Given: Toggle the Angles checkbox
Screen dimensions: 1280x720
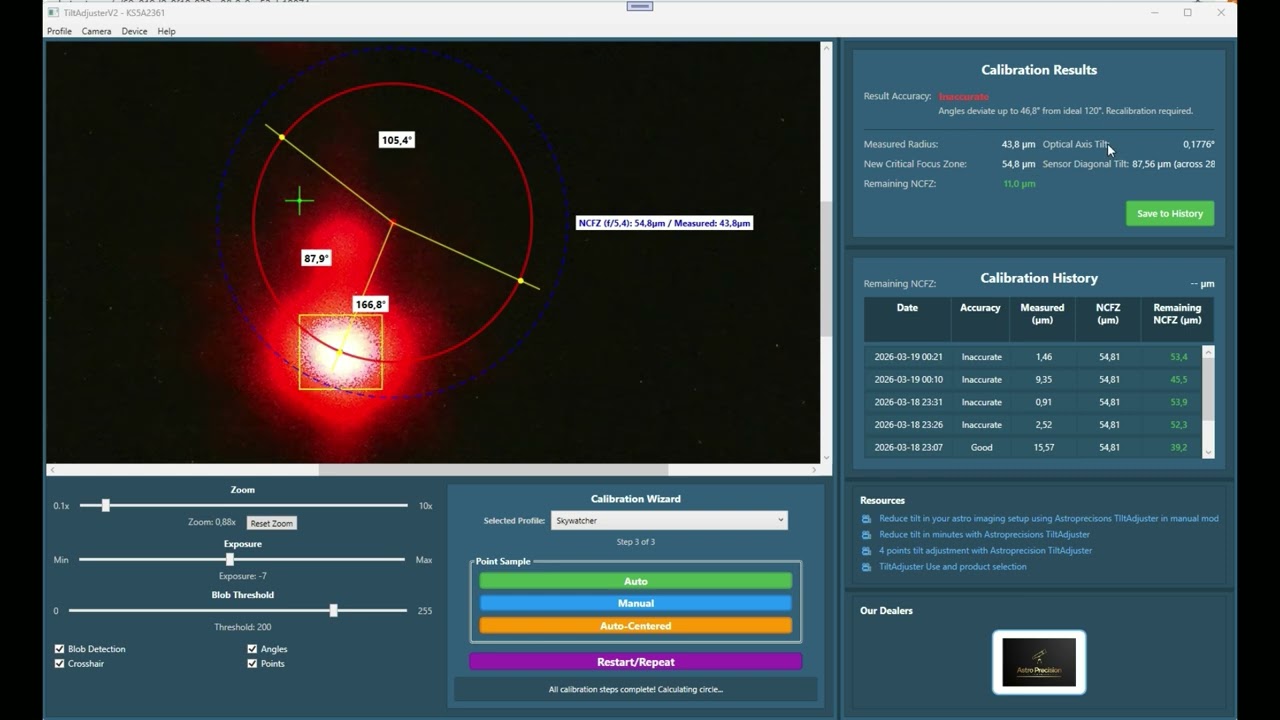Looking at the screenshot, I should click(252, 649).
